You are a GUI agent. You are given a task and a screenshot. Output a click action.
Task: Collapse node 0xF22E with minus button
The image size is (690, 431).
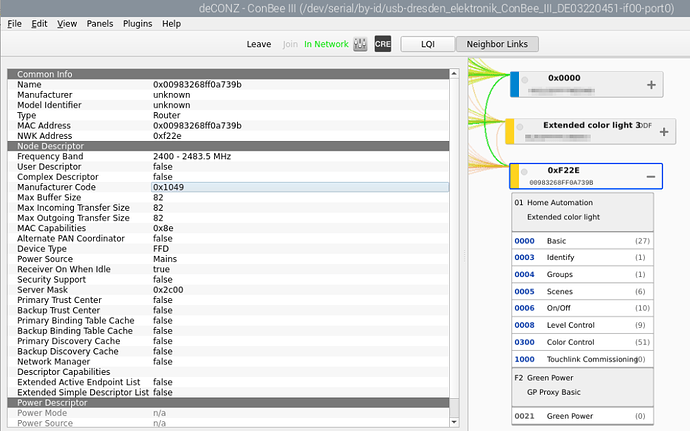tap(651, 176)
